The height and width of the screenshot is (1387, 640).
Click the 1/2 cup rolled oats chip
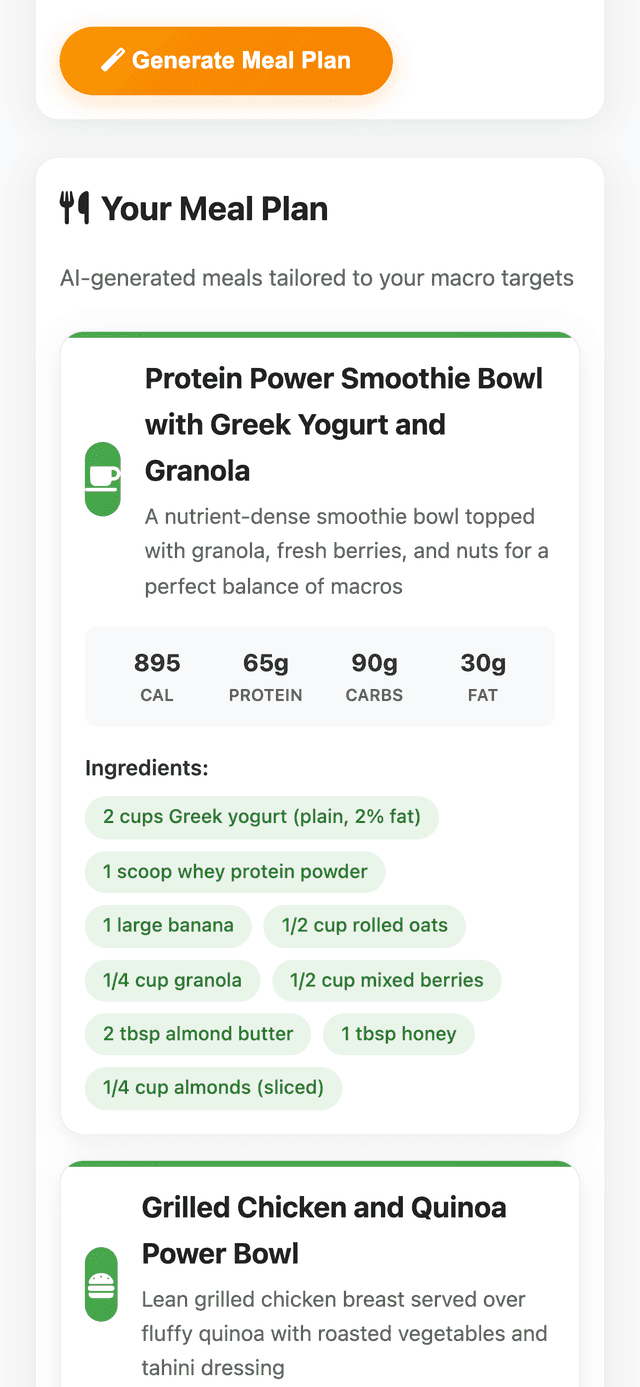(364, 926)
